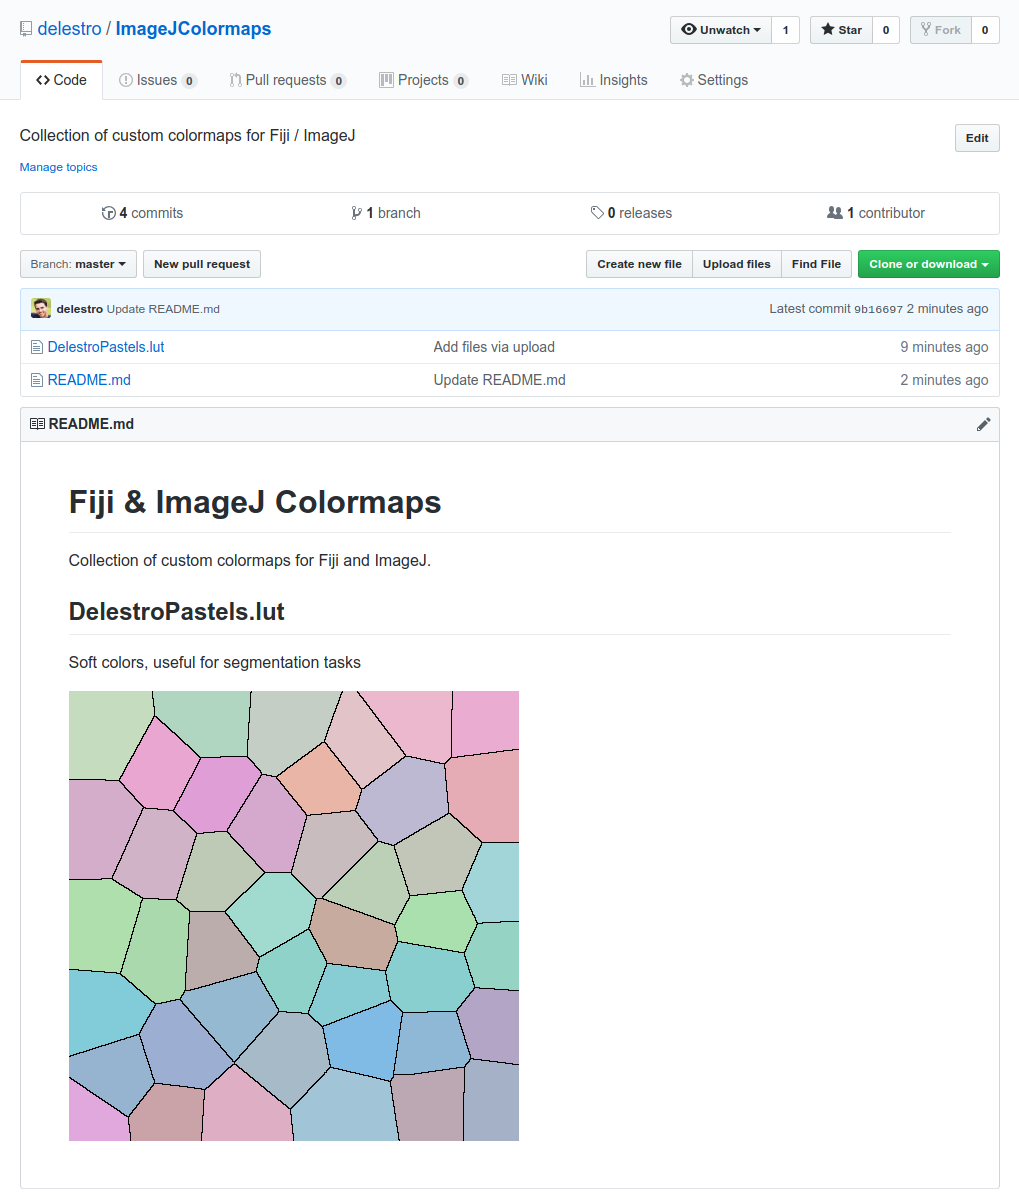Open the Insights tab

click(614, 80)
